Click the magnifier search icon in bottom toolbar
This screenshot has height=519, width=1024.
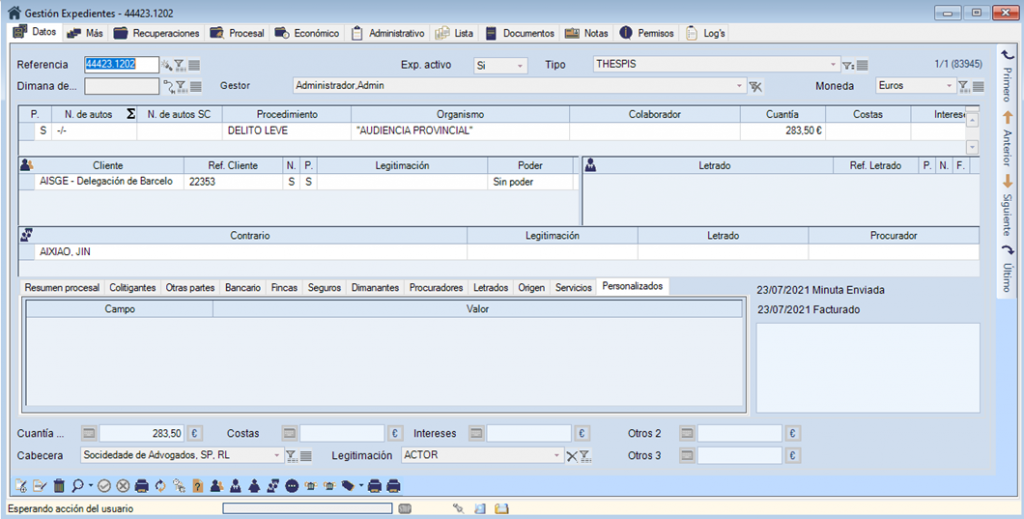[78, 487]
